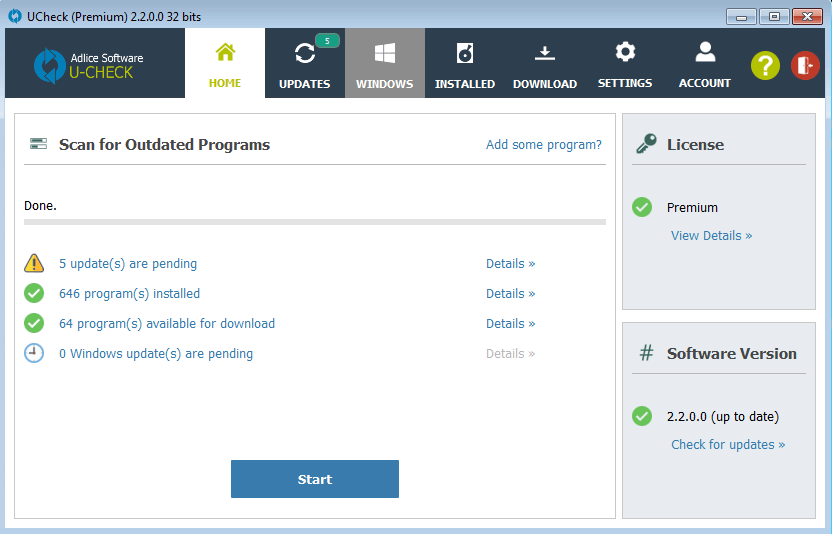The width and height of the screenshot is (832, 534).
Task: Click the yellow help question mark icon
Action: [x=765, y=66]
